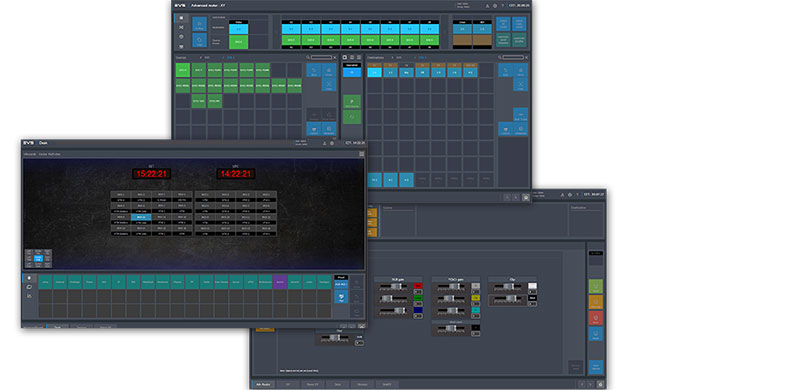Click into the Sources search field
800x390 pixels.
click(321, 57)
